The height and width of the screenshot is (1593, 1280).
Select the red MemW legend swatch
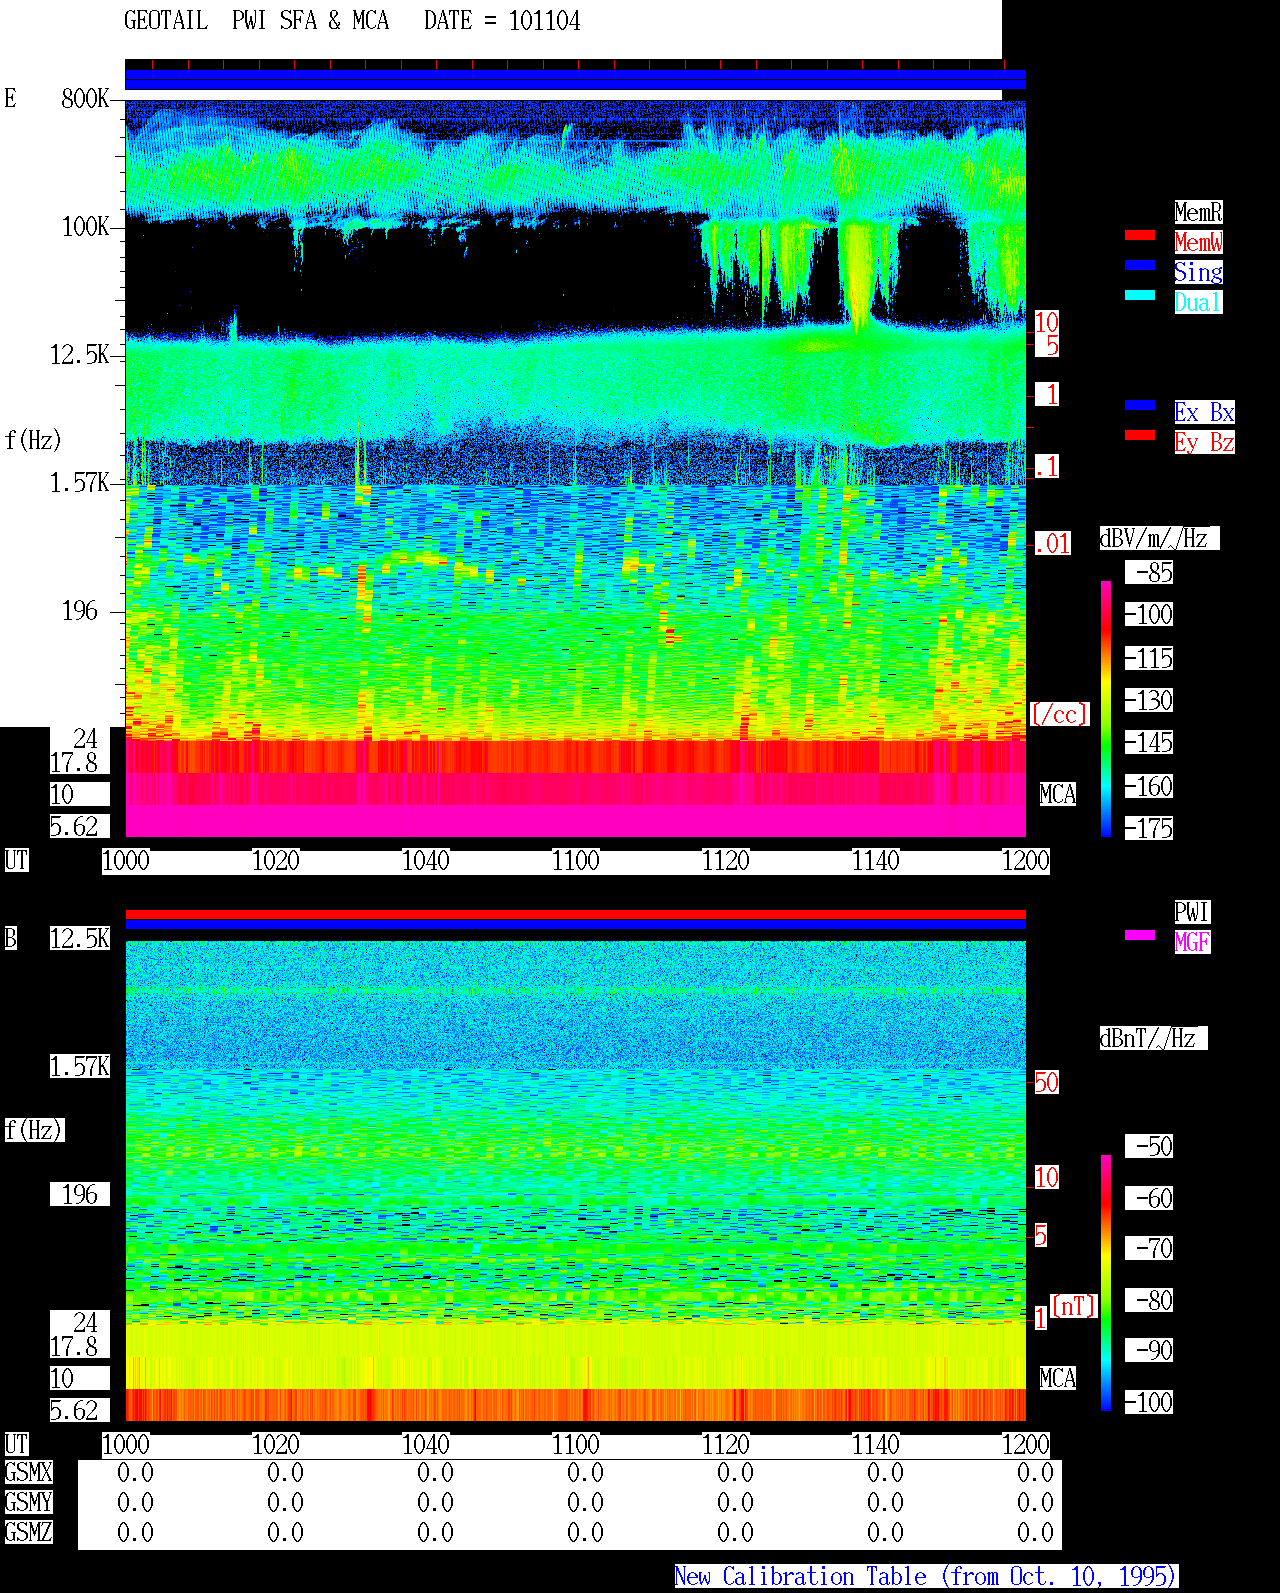pyautogui.click(x=1140, y=235)
